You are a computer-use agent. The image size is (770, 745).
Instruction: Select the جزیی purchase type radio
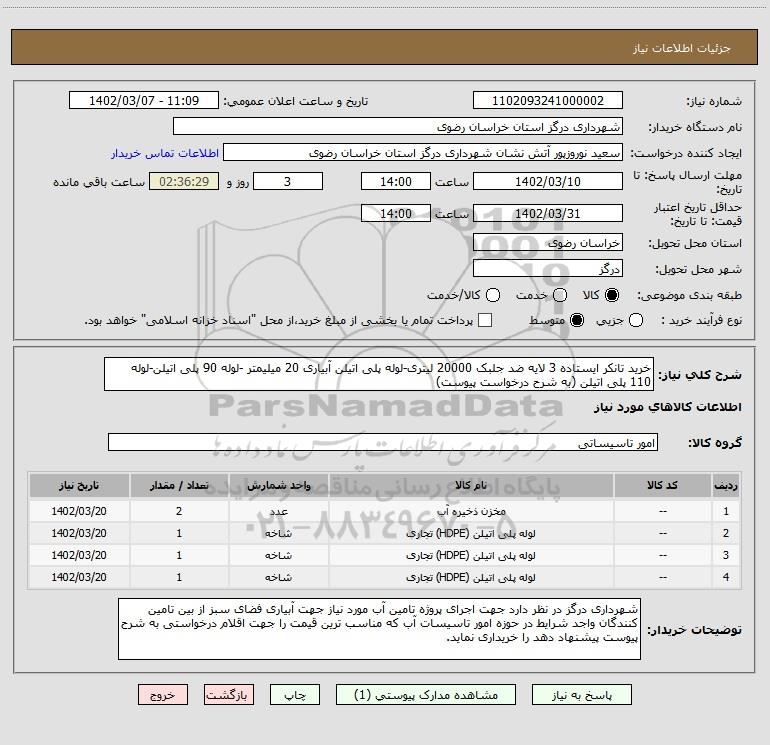click(x=635, y=320)
